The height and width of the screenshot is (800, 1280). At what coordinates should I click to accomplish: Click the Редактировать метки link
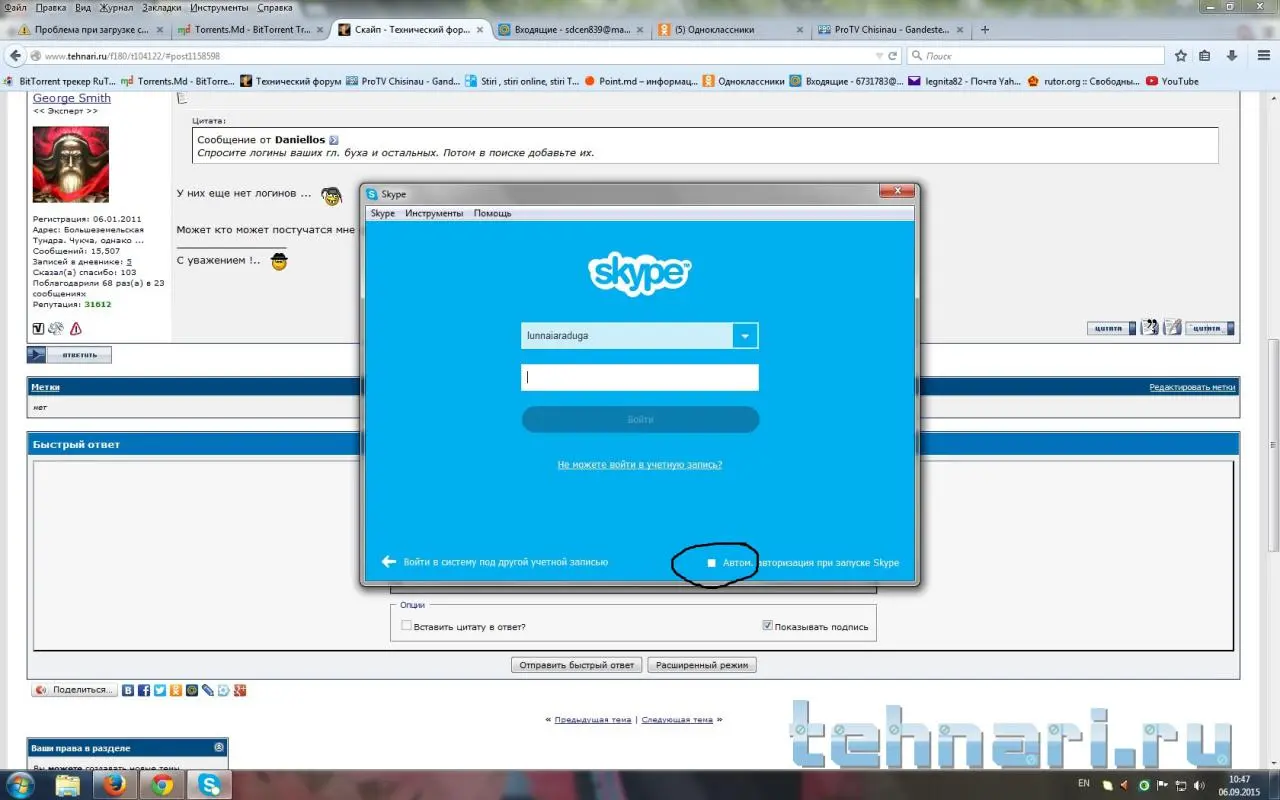pos(1192,387)
